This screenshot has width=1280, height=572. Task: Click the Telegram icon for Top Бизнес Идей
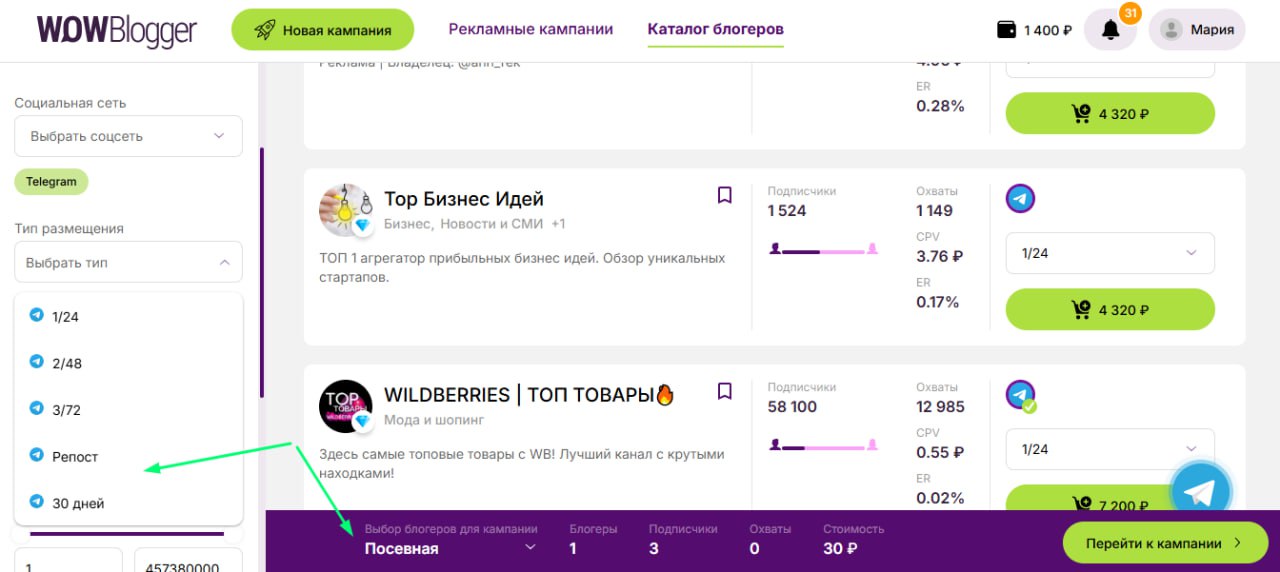point(1020,199)
